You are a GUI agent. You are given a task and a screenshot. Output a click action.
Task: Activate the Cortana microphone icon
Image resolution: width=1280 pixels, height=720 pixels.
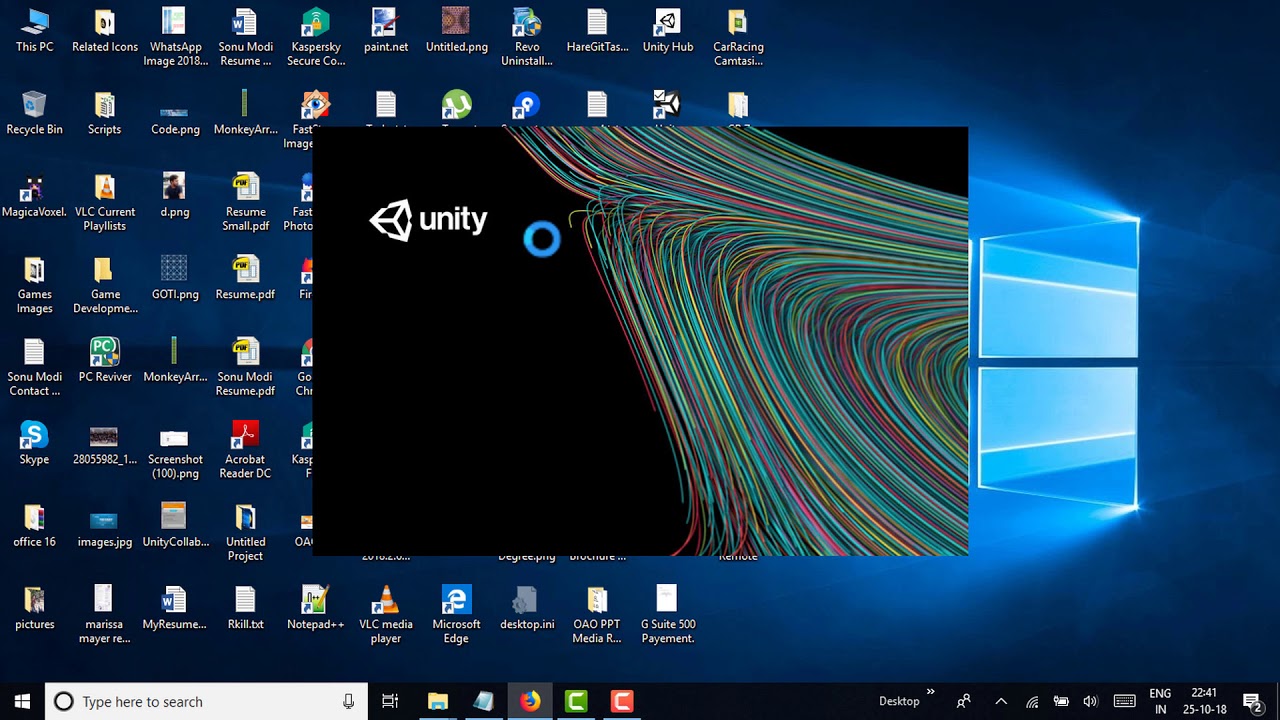point(348,701)
